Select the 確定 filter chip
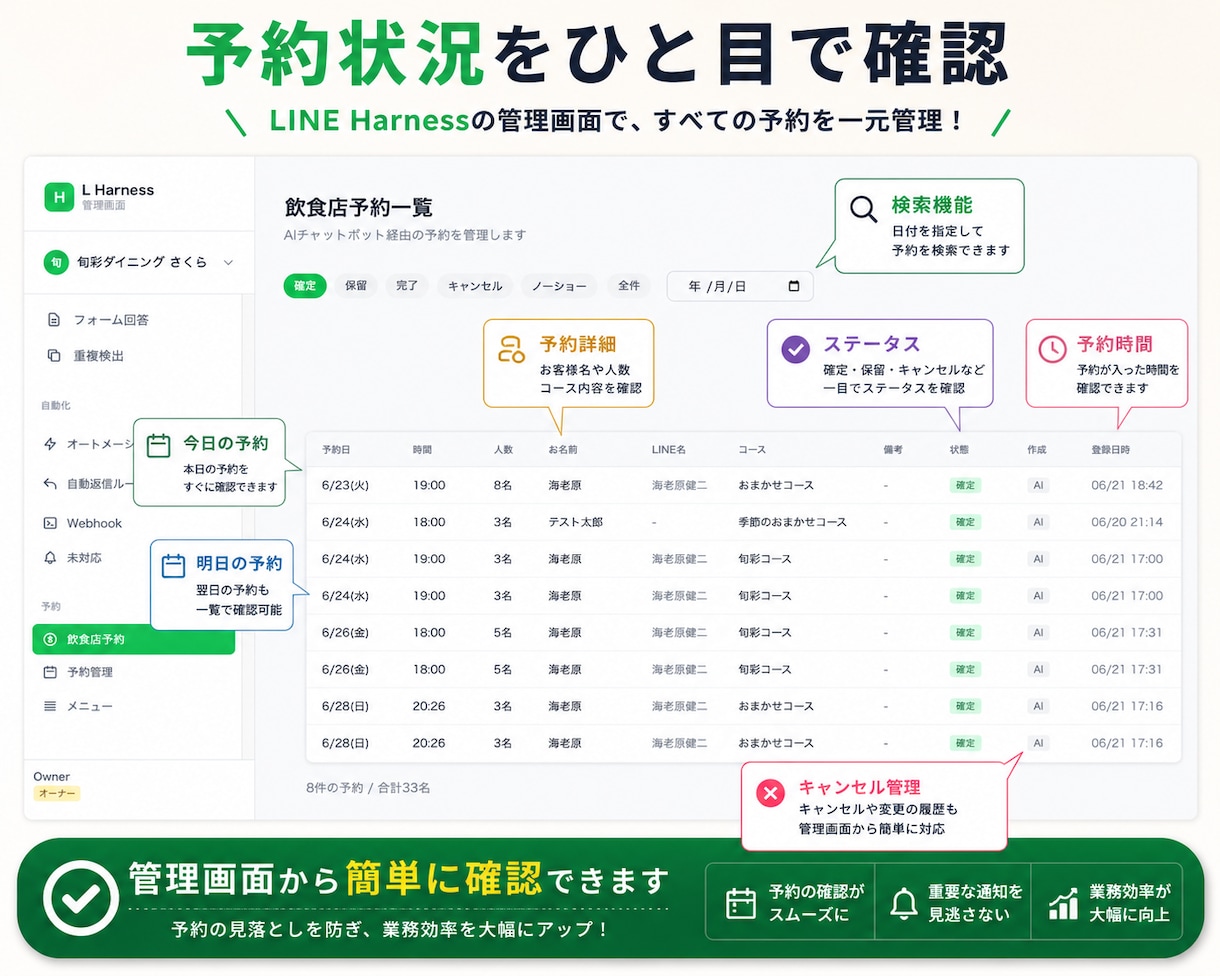This screenshot has width=1220, height=976. click(305, 286)
